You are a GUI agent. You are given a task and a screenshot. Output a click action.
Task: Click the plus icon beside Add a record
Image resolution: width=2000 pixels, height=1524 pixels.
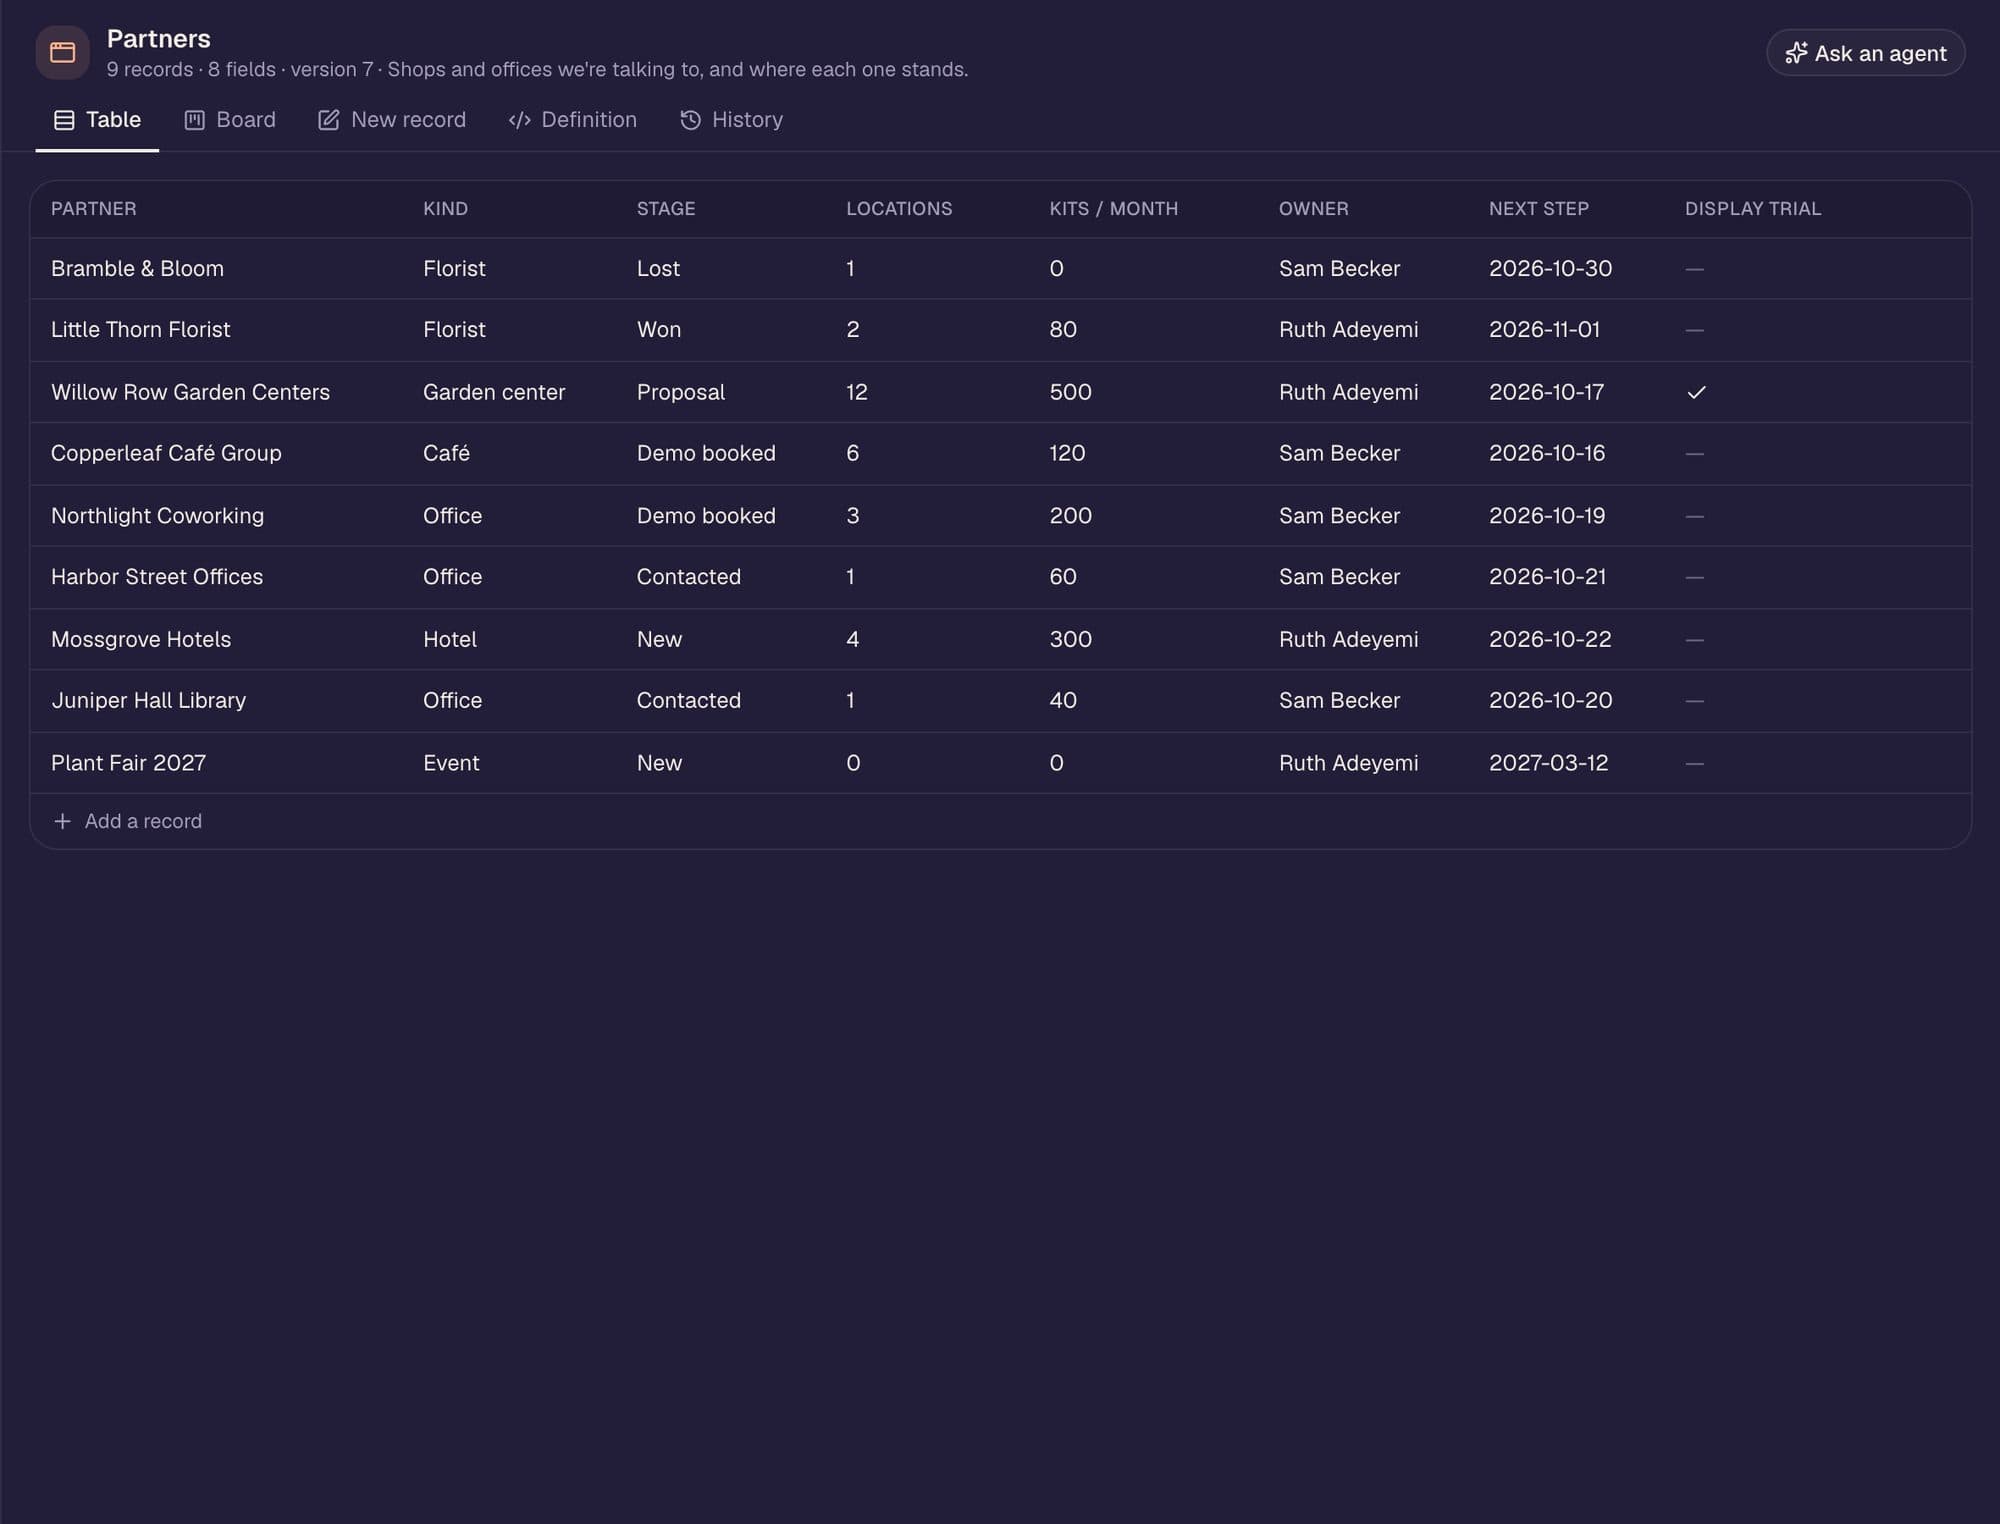(x=62, y=821)
